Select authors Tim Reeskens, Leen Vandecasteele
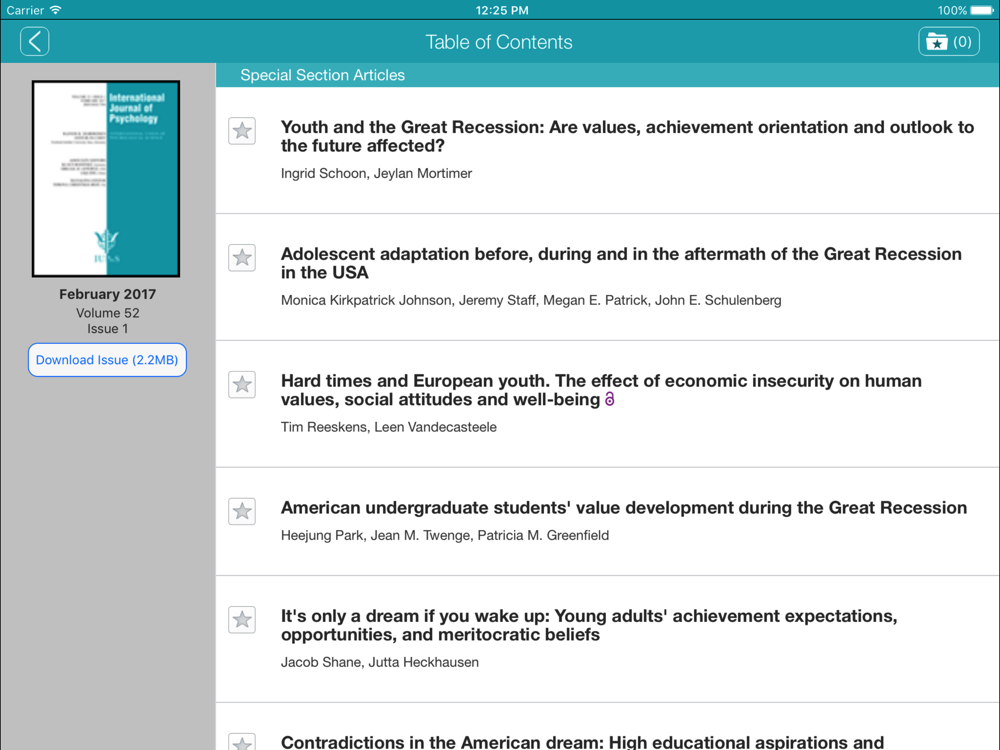 388,427
